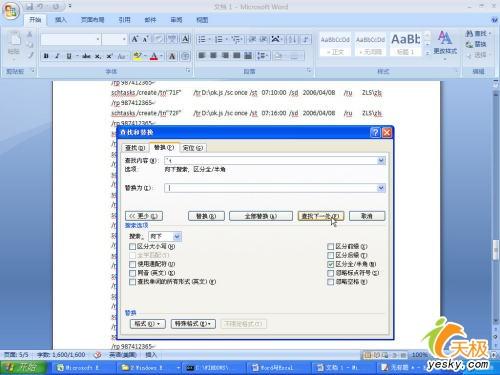Image resolution: width=500 pixels, height=375 pixels.
Task: Apply Strikethrough from the font group
Action: 87,56
